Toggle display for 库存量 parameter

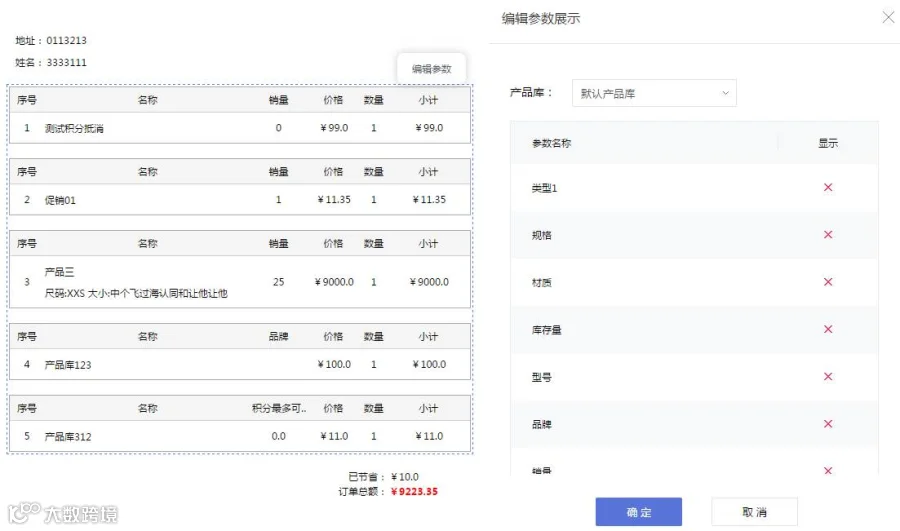[x=828, y=329]
